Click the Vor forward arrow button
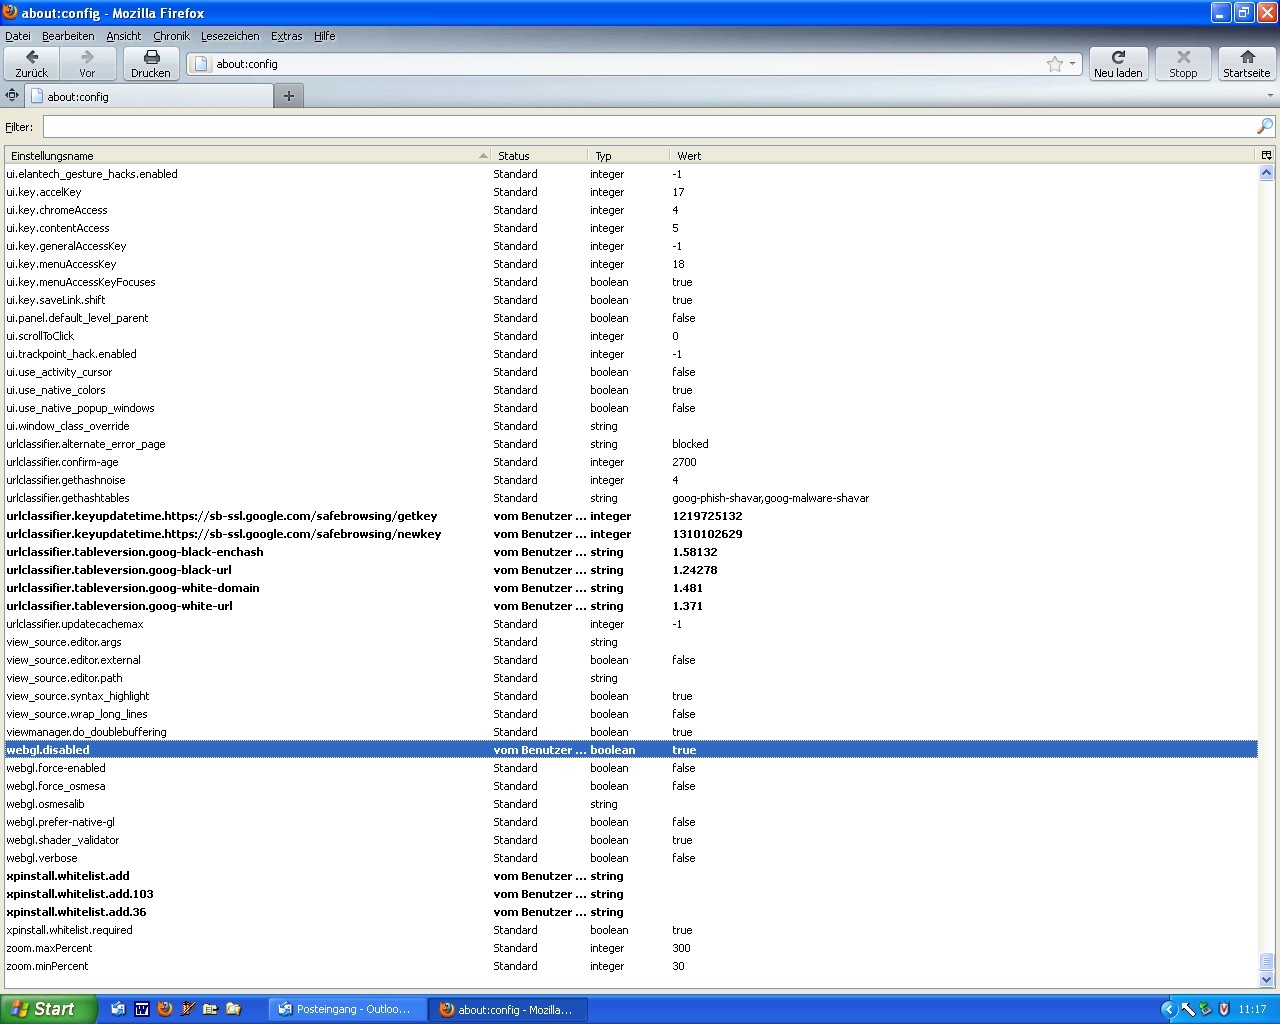The image size is (1280, 1024). coord(87,59)
